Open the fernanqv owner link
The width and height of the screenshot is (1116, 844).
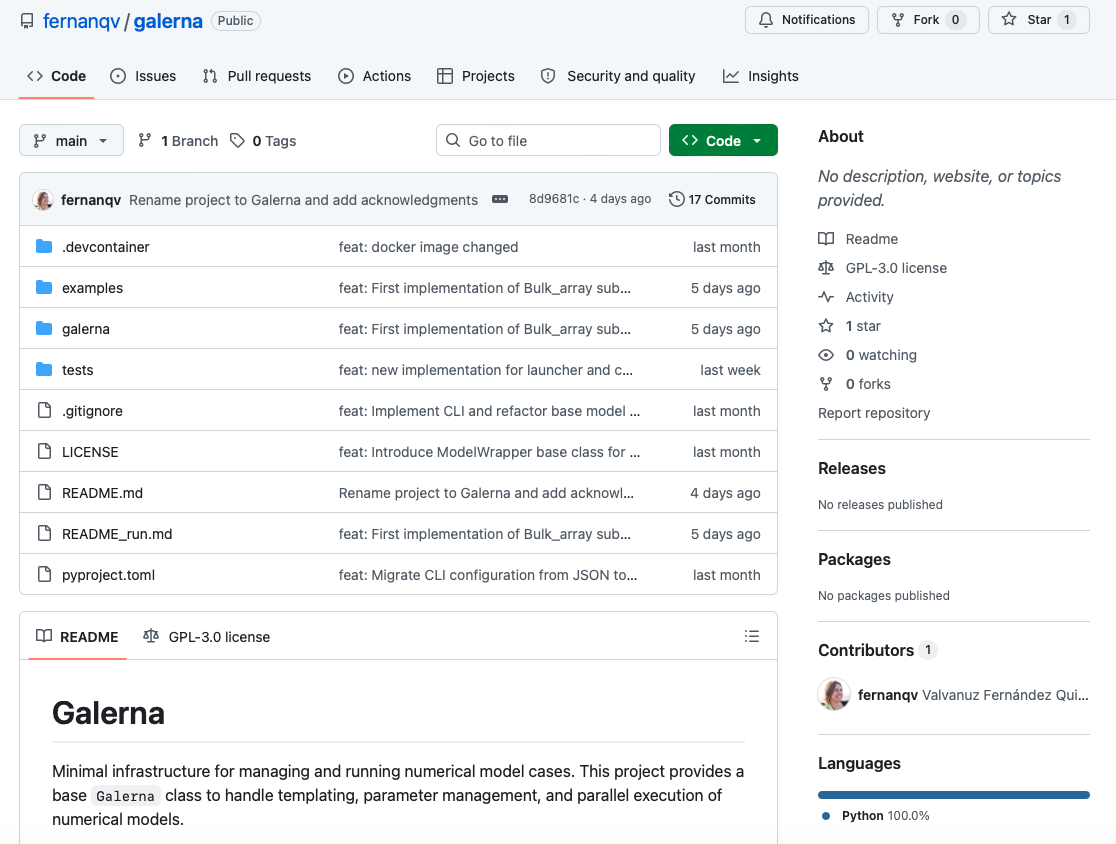[x=81, y=21]
